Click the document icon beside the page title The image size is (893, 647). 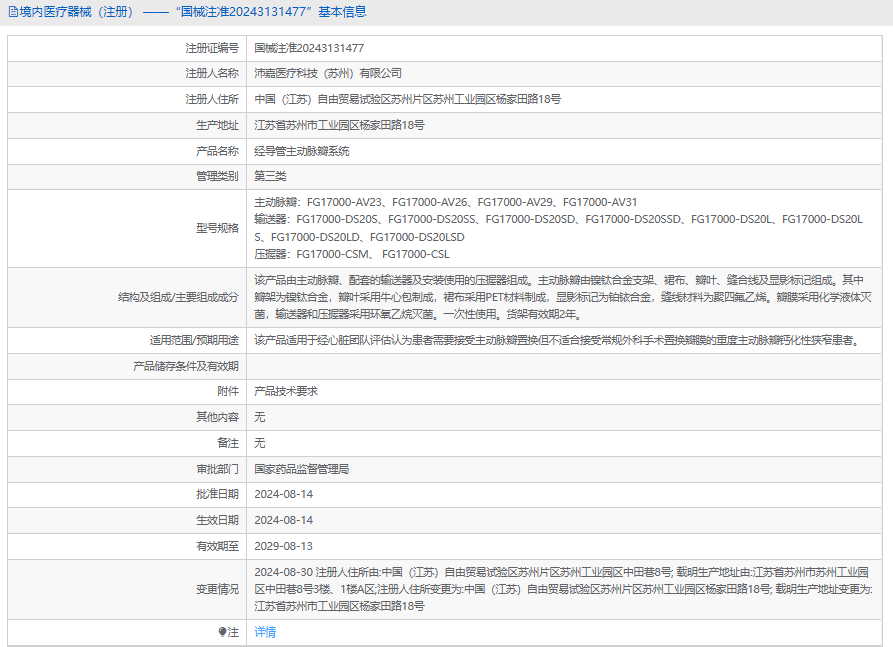(x=12, y=12)
